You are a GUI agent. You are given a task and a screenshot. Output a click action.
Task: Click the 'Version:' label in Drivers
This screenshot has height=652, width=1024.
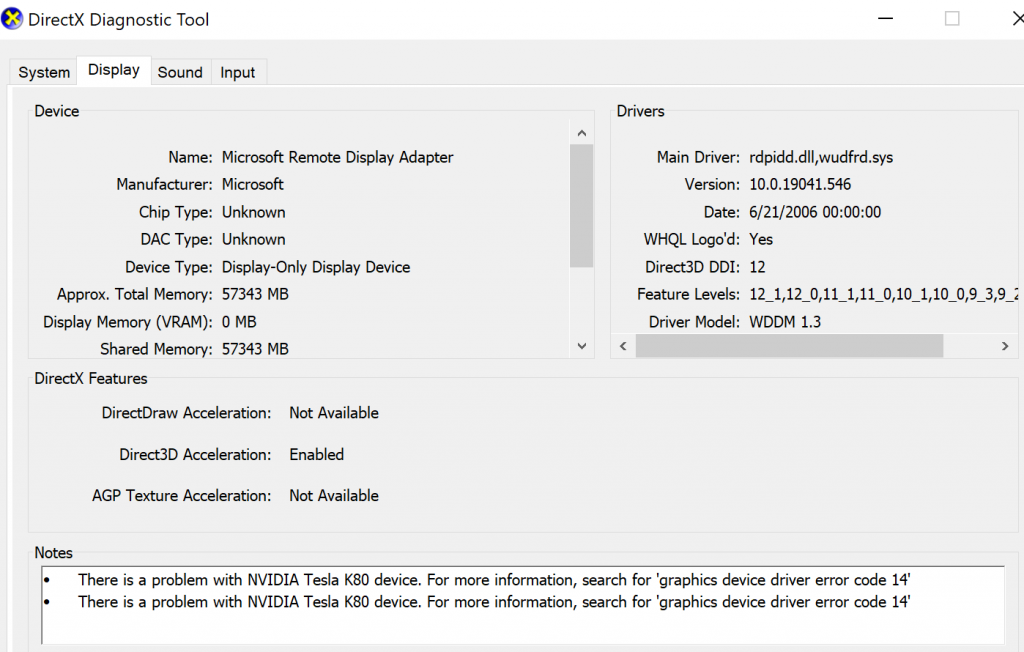tap(712, 185)
